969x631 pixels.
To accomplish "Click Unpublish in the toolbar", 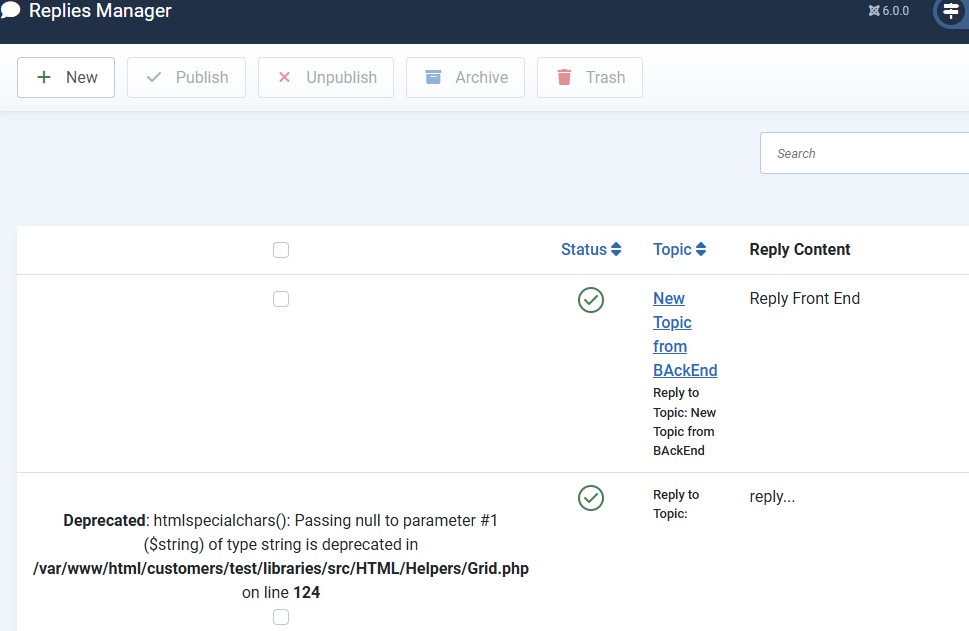I will coord(326,77).
